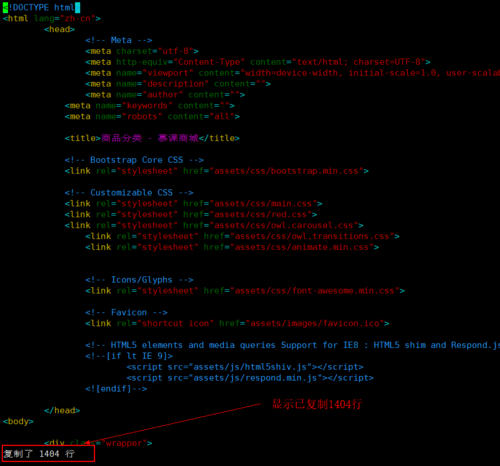Click the status message showing 1404 lines copied

tap(39, 454)
